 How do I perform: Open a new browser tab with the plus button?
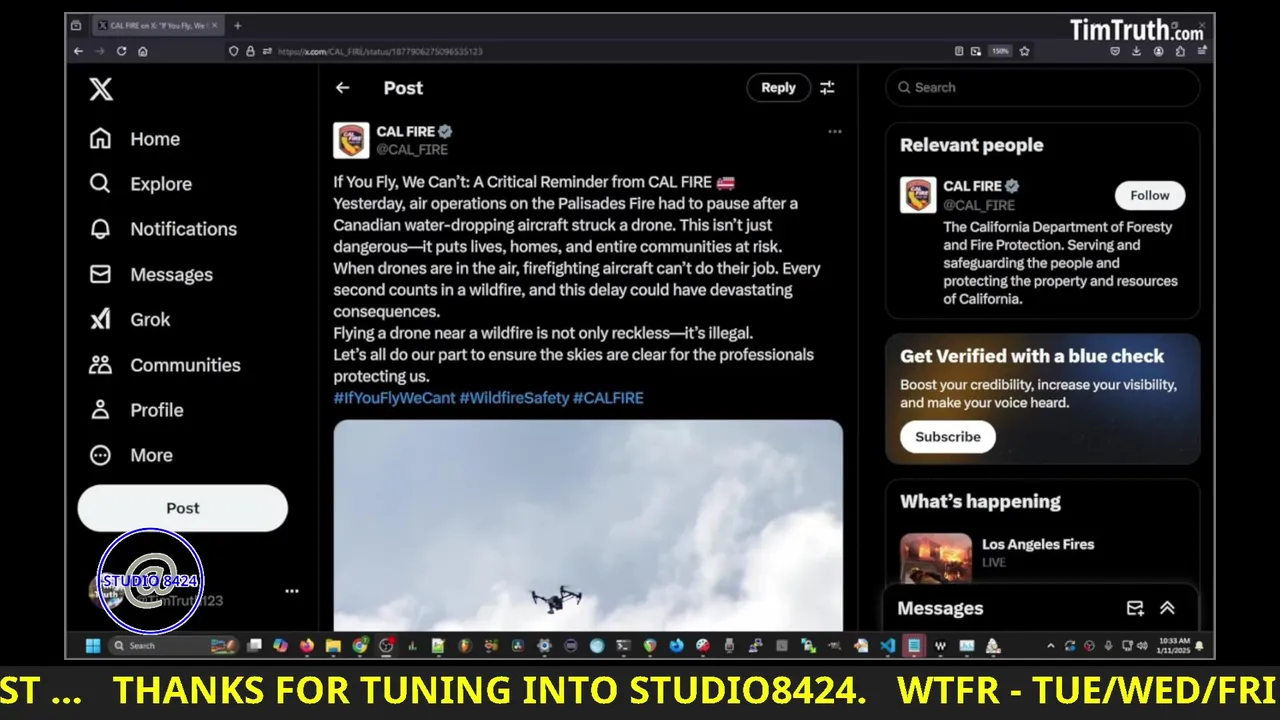click(x=237, y=25)
